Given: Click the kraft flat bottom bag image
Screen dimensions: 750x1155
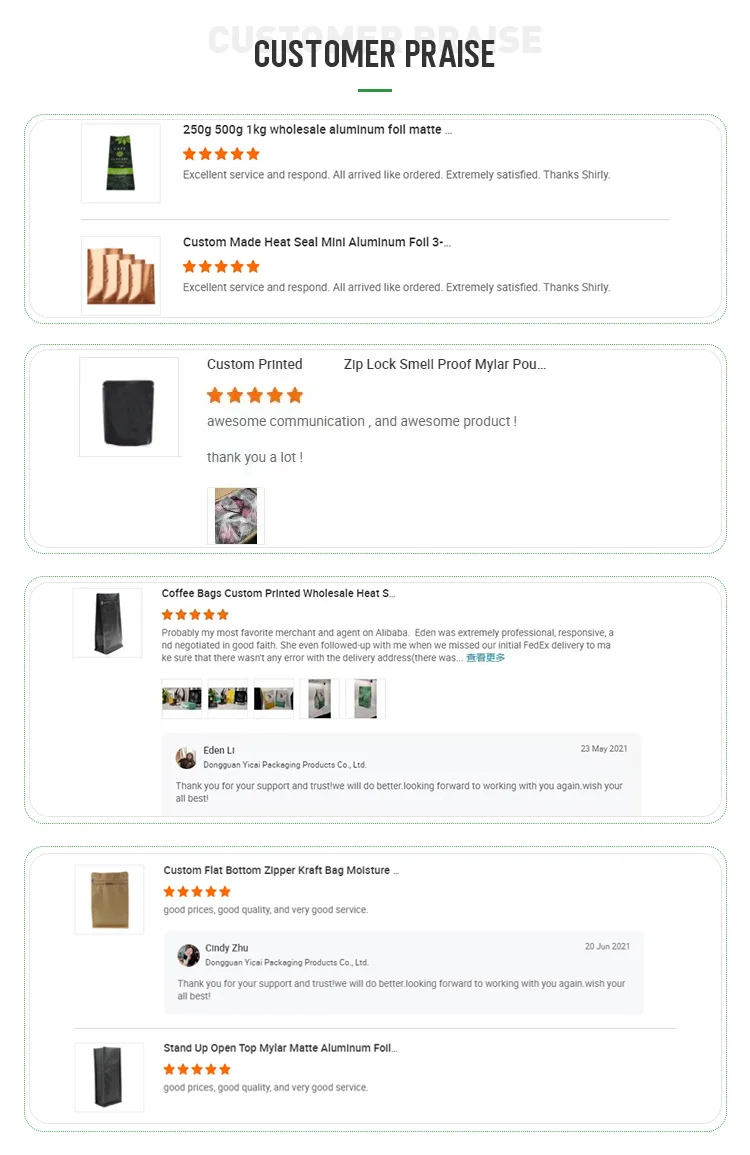Looking at the screenshot, I should [109, 900].
